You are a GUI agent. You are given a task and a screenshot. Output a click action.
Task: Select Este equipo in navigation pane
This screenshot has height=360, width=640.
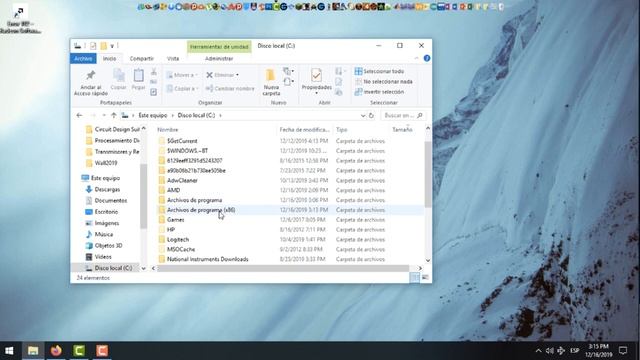point(105,178)
